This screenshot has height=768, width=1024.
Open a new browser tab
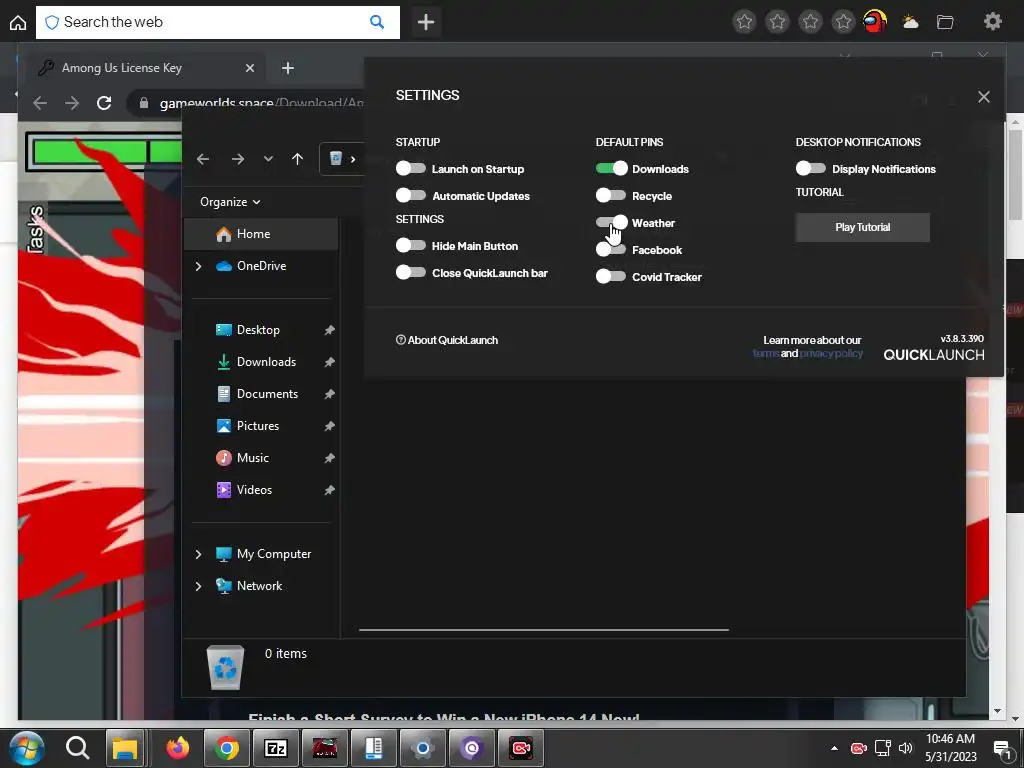pos(288,68)
